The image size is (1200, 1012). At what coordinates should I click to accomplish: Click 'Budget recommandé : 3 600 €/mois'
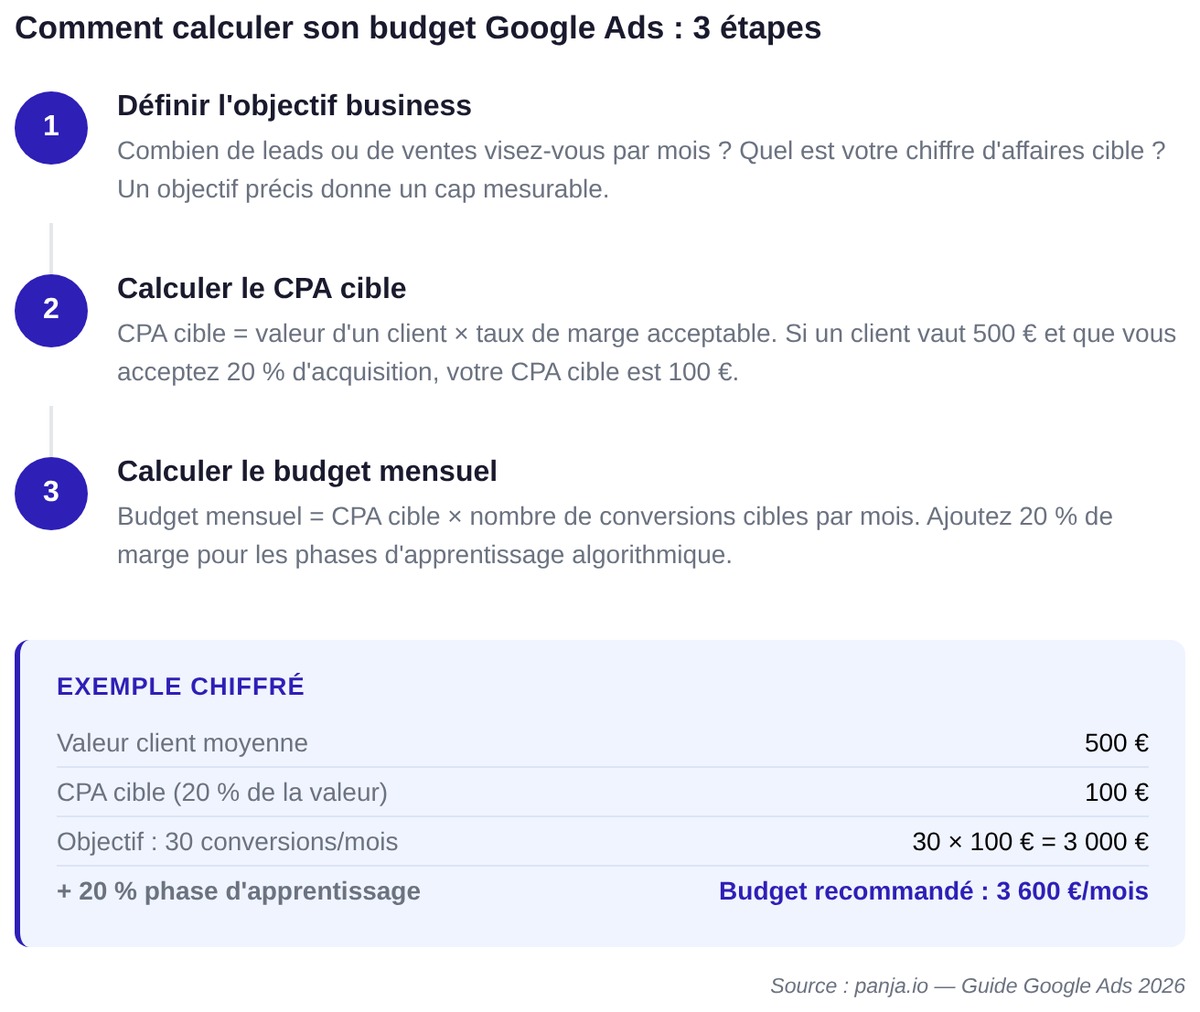pos(934,892)
